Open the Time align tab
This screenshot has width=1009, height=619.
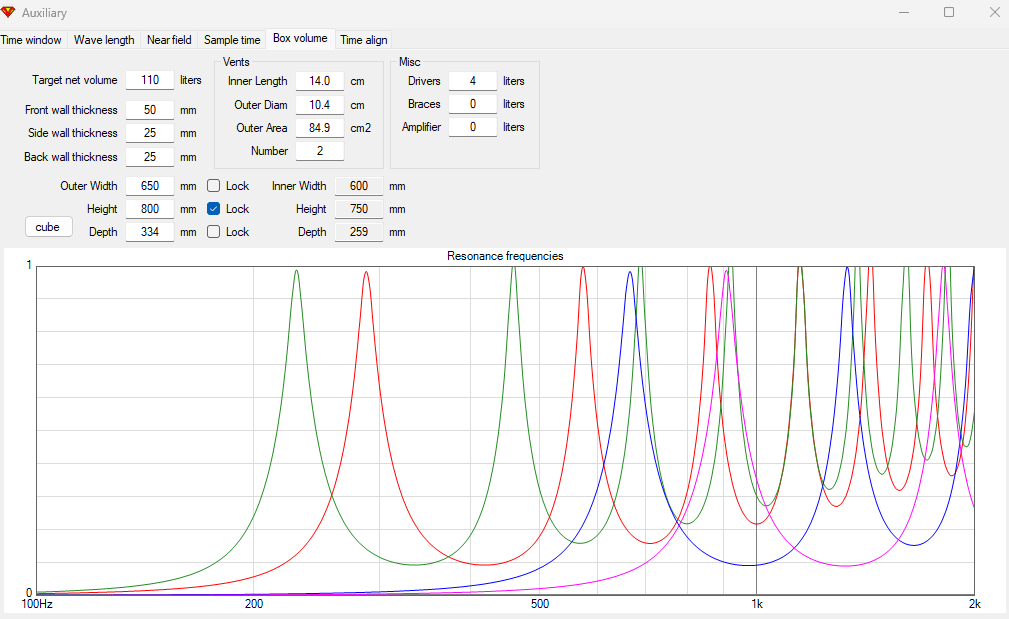point(364,40)
